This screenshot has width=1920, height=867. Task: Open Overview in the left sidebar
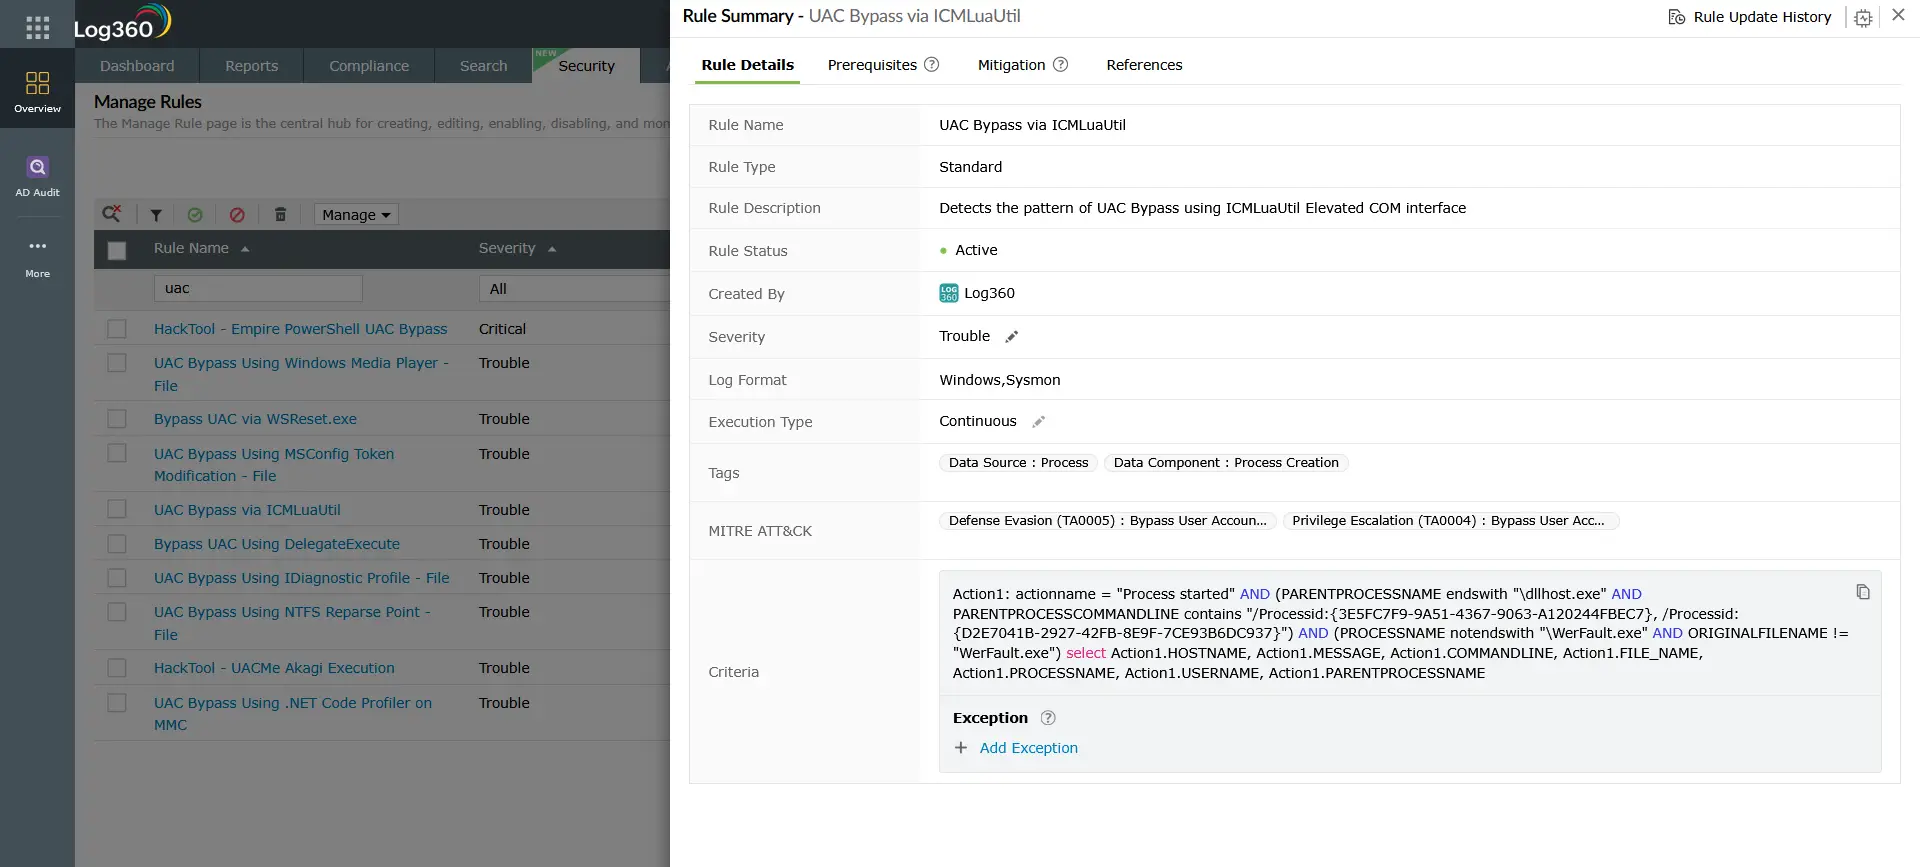click(37, 91)
